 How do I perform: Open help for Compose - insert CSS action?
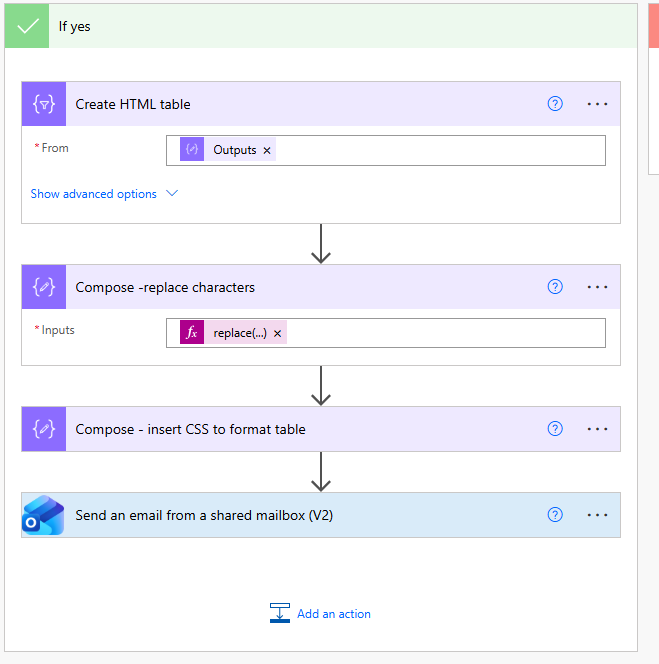555,429
